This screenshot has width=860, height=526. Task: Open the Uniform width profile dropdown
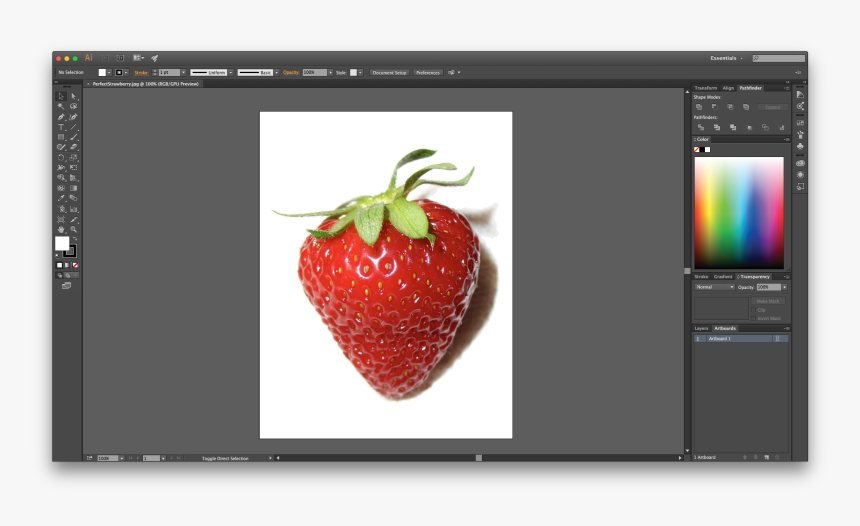(231, 72)
